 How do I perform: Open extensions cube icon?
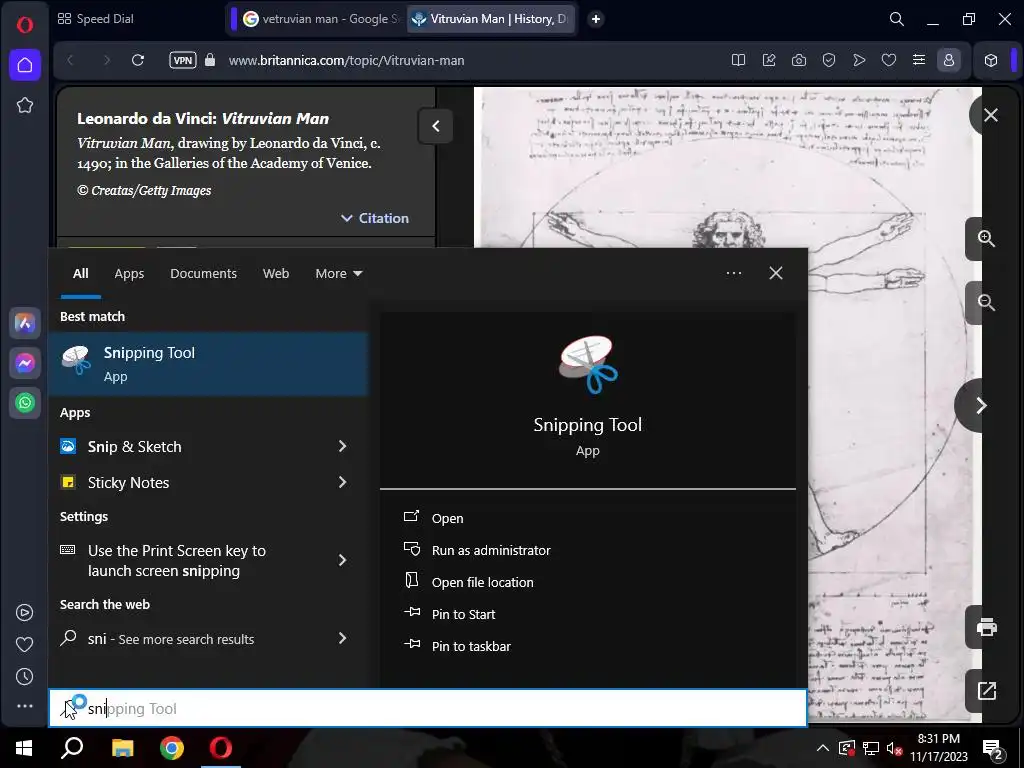(991, 60)
